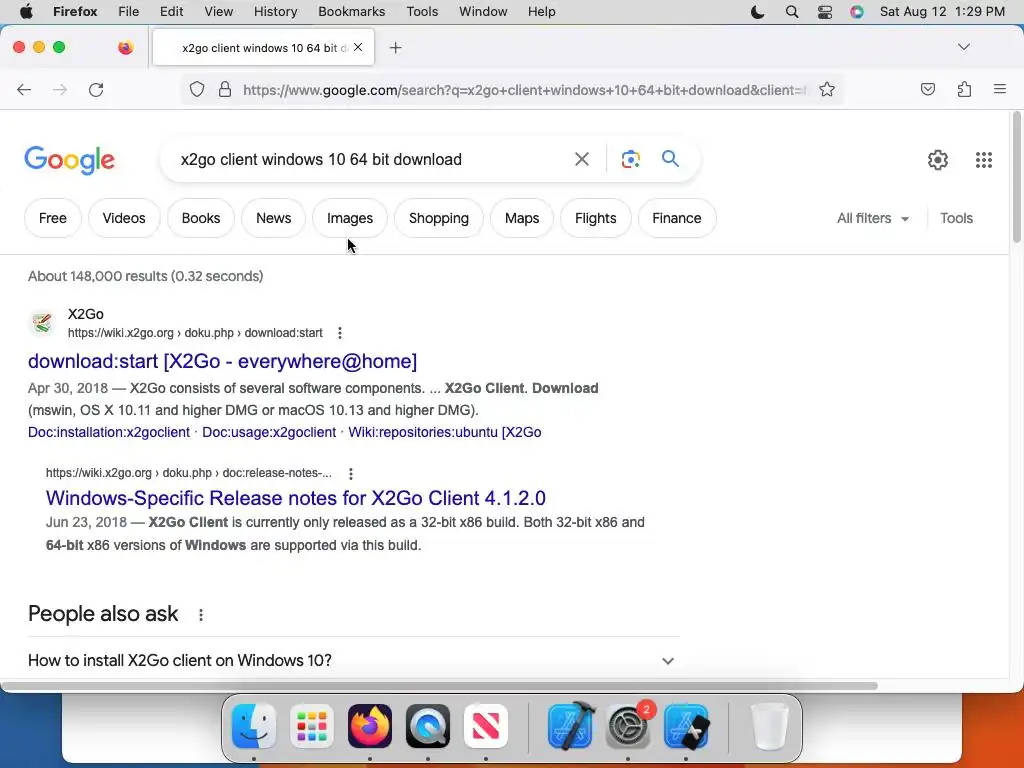Open options for release notes result

[x=351, y=473]
